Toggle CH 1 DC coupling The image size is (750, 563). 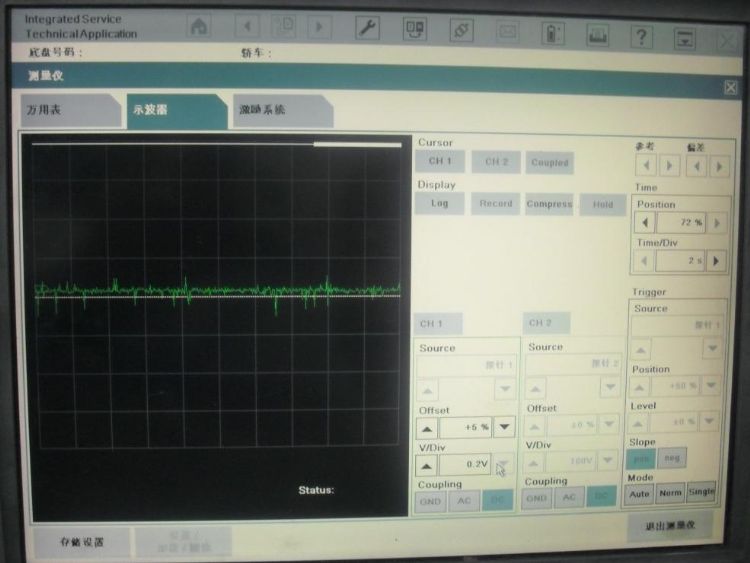[x=497, y=500]
